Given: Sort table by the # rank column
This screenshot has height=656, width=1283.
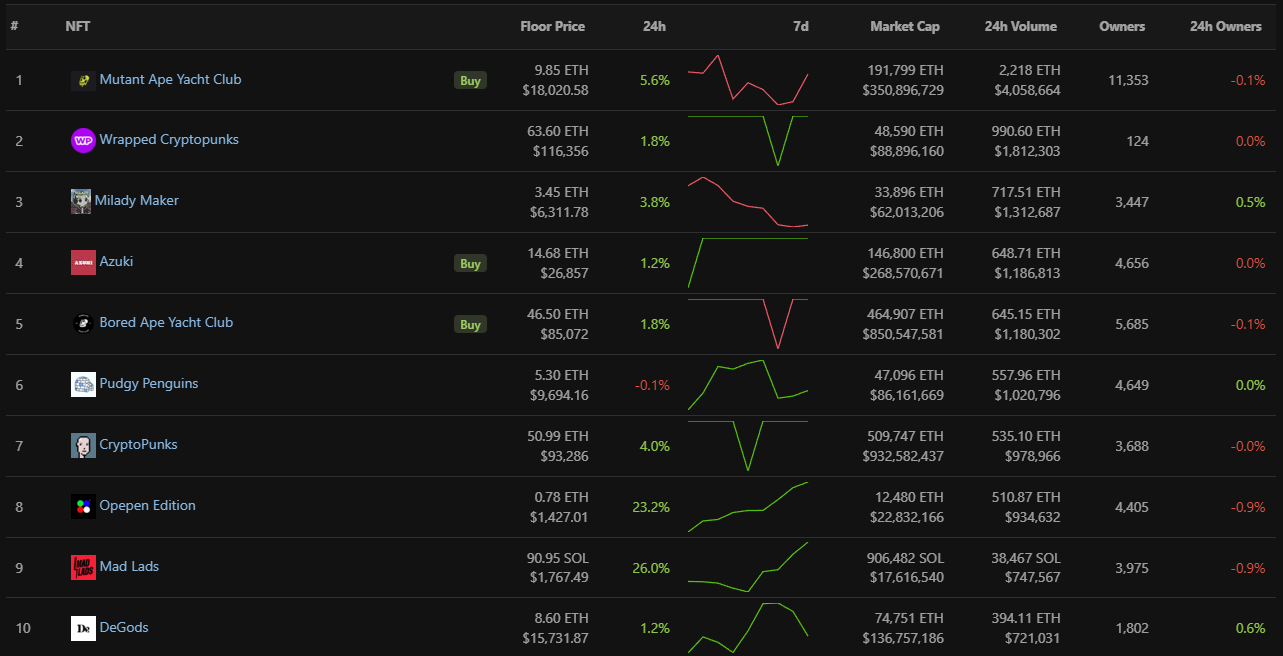Looking at the screenshot, I should coord(15,26).
